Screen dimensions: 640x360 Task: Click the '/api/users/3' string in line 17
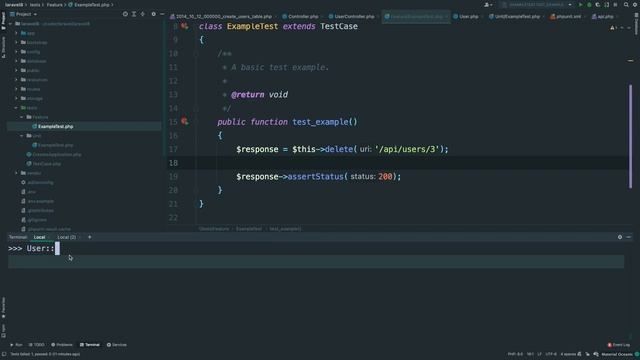(x=406, y=149)
